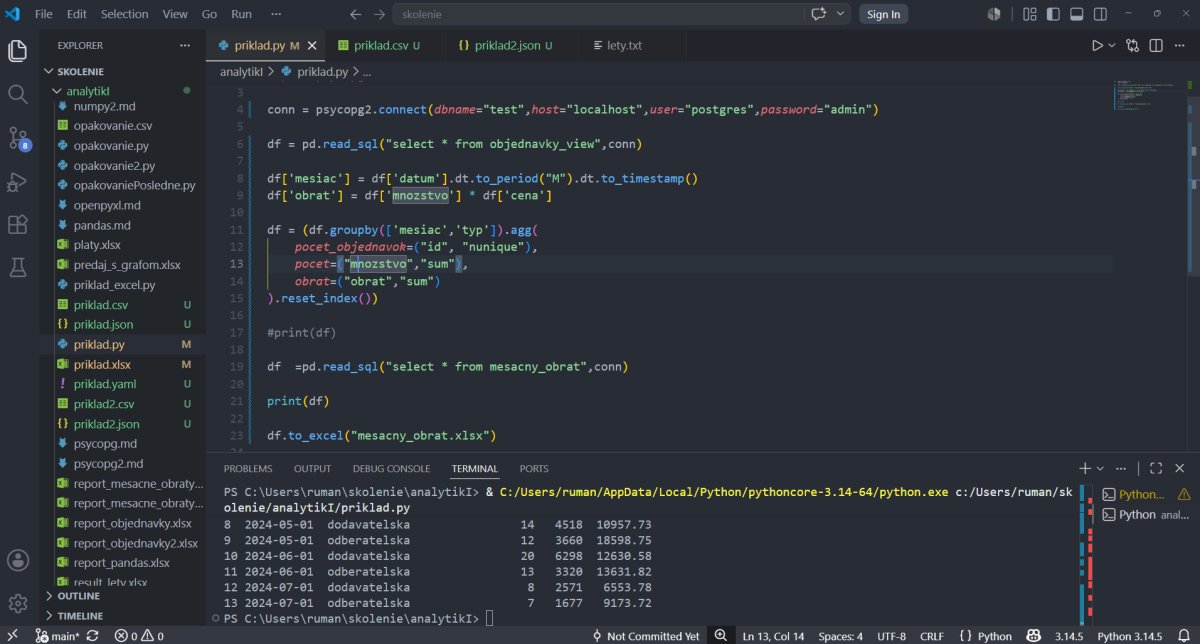
Task: Open the Manage gear menu
Action: coord(17,604)
